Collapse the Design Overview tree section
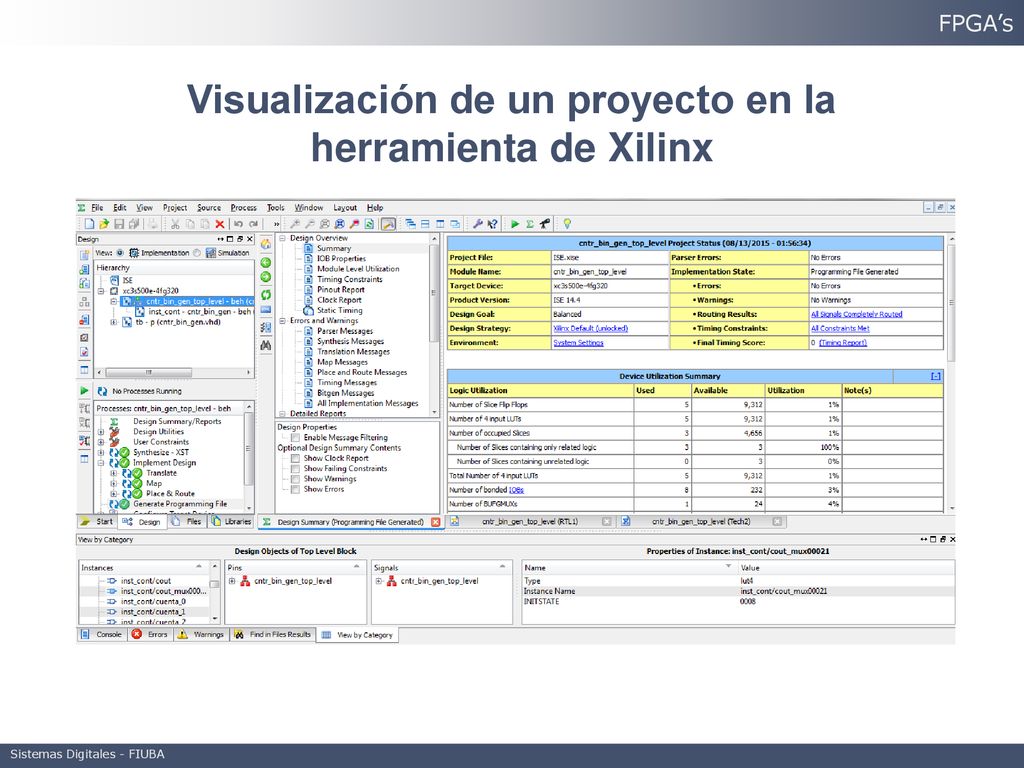This screenshot has height=768, width=1024. (283, 238)
